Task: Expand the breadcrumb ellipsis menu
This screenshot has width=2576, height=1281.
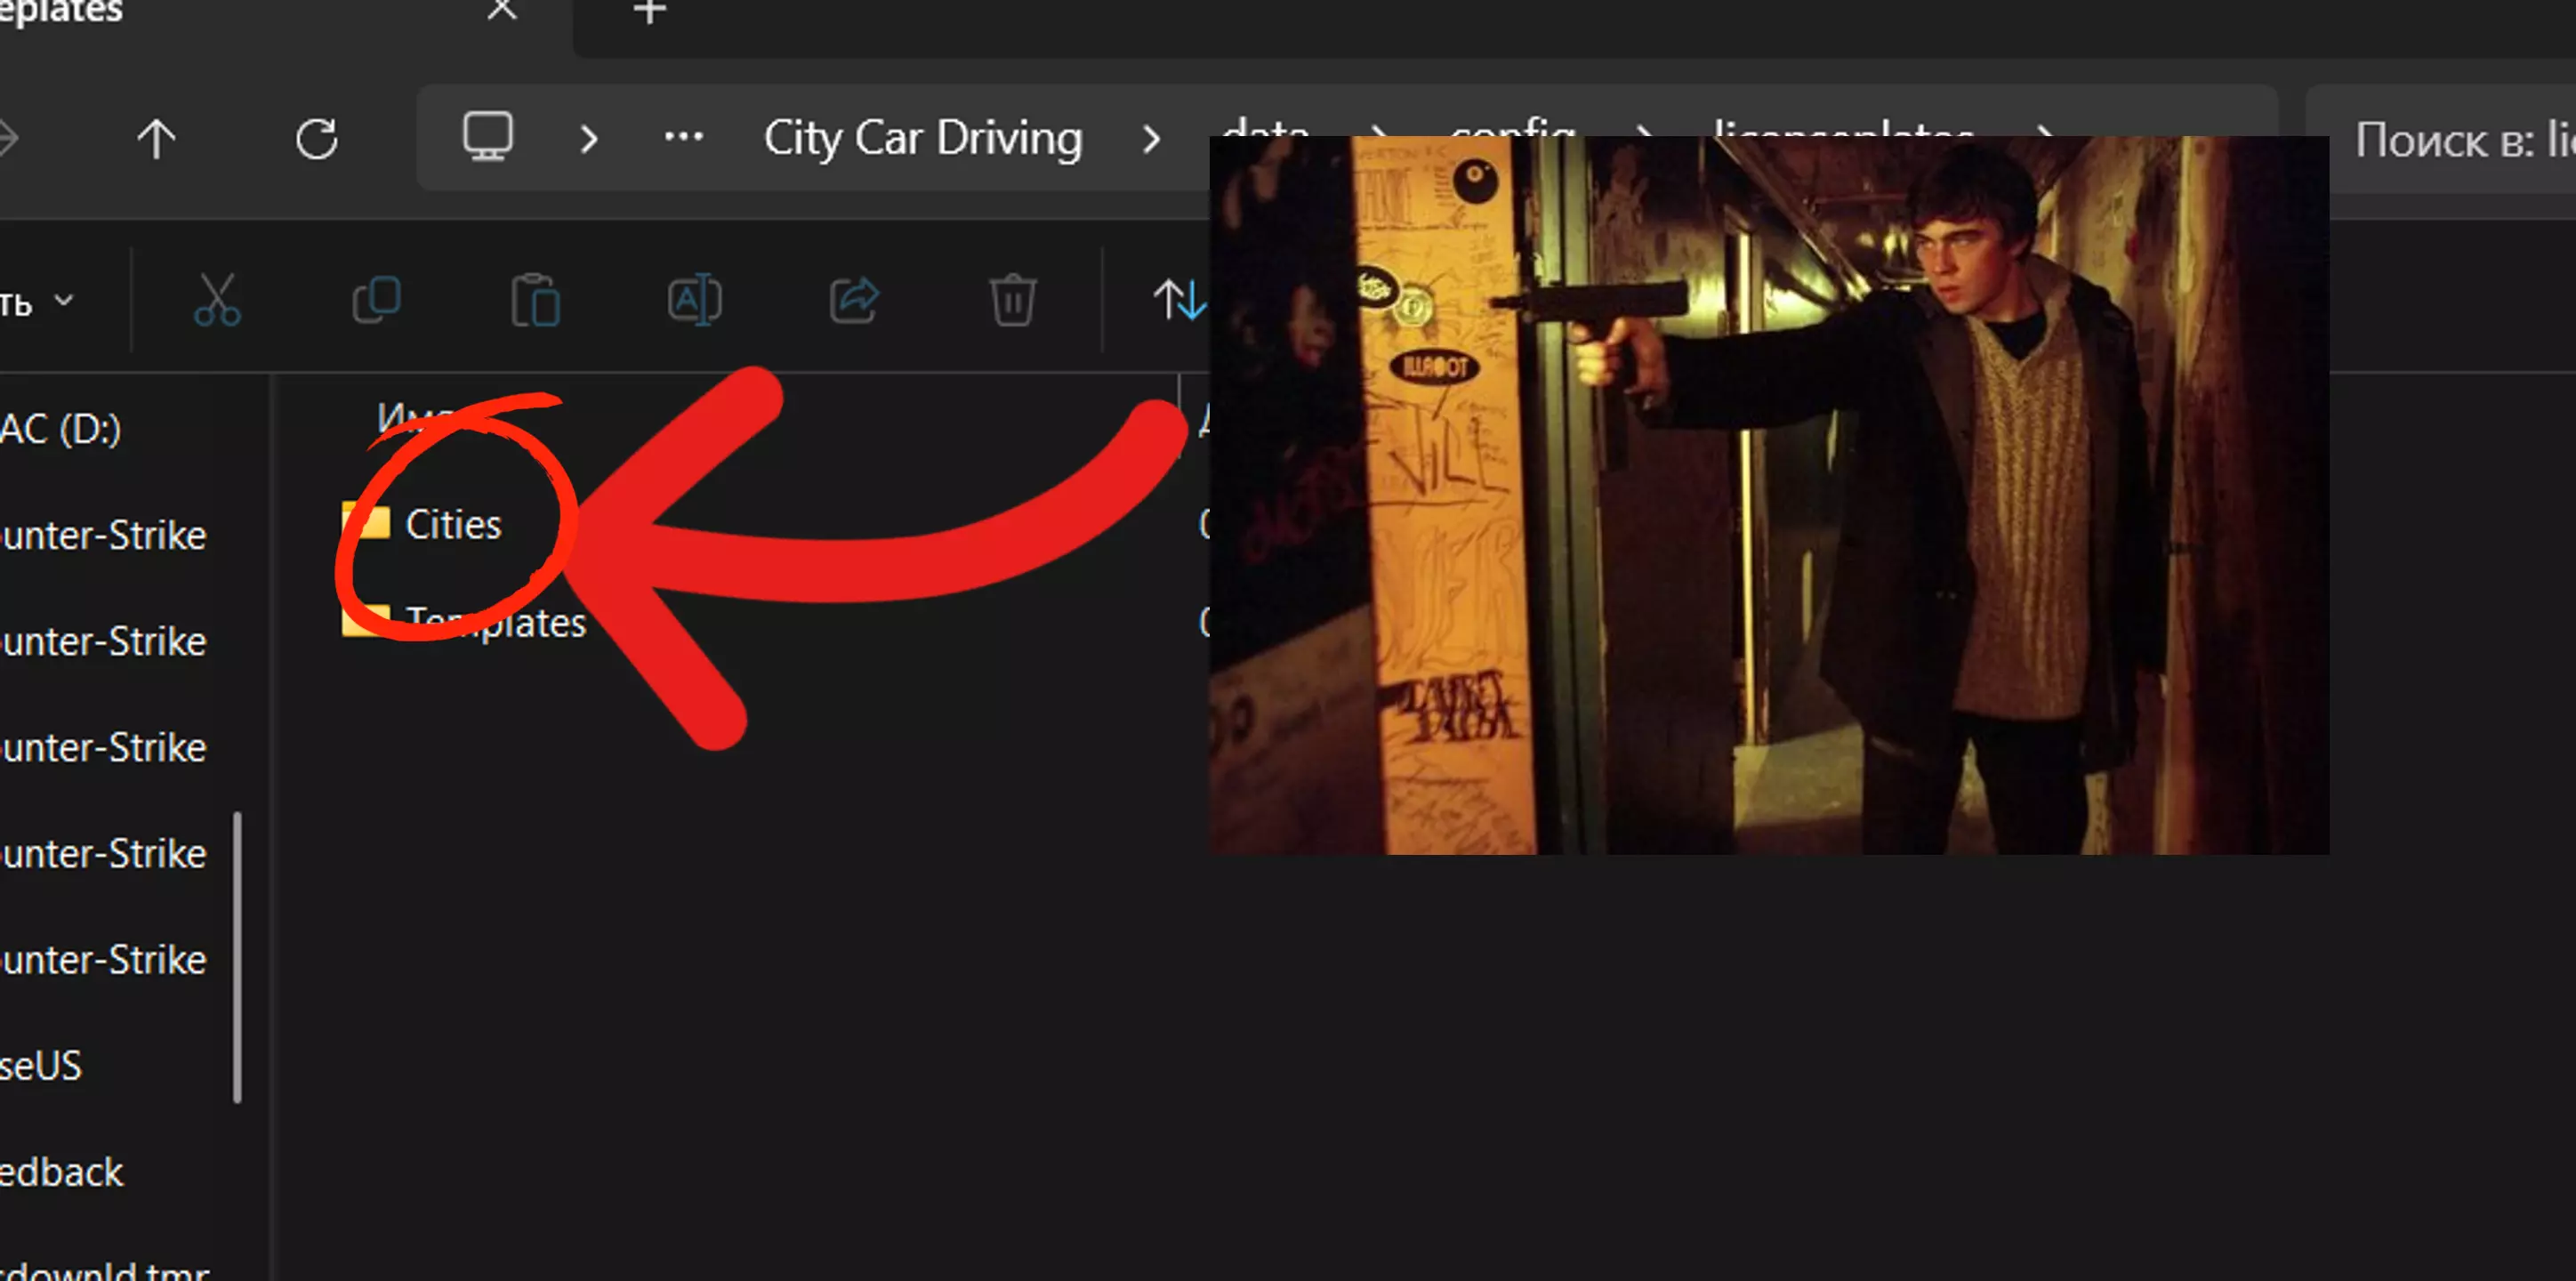Action: pyautogui.click(x=684, y=137)
